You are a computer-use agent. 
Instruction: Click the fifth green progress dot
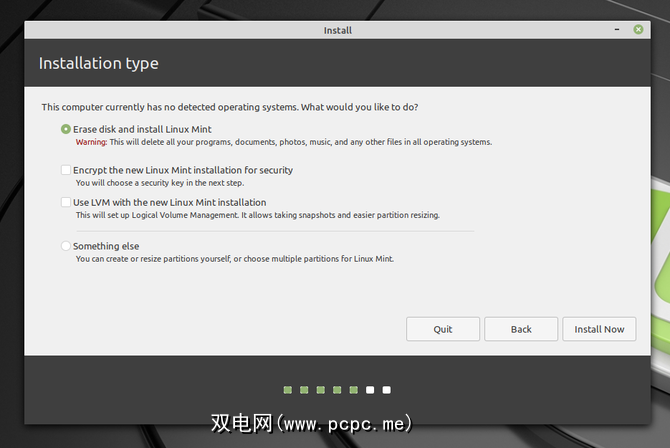click(x=354, y=389)
